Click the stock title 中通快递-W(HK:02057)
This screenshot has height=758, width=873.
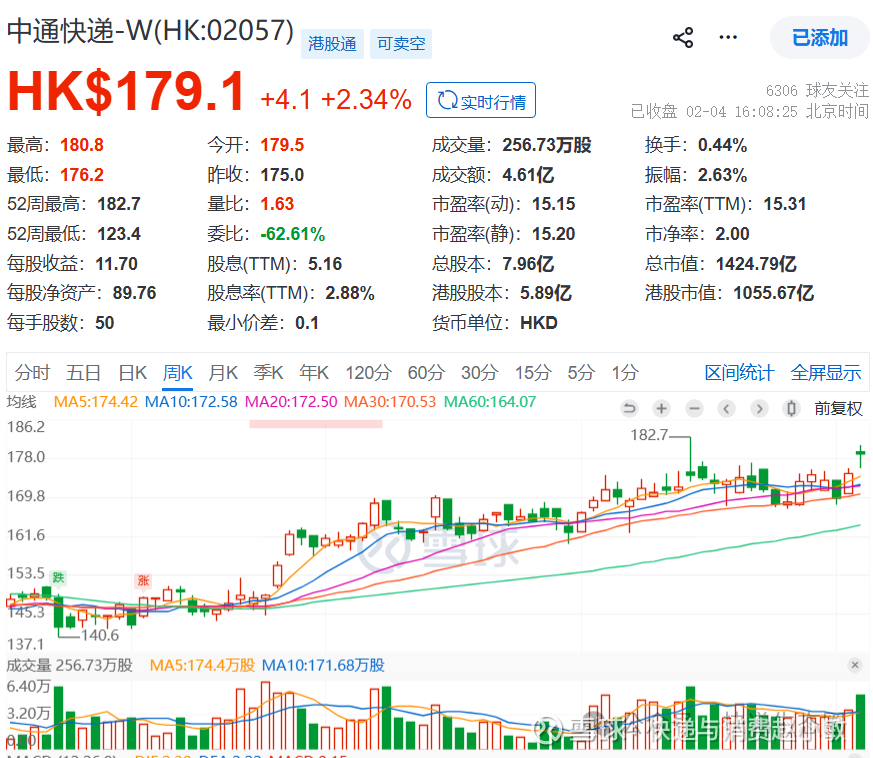(x=150, y=31)
